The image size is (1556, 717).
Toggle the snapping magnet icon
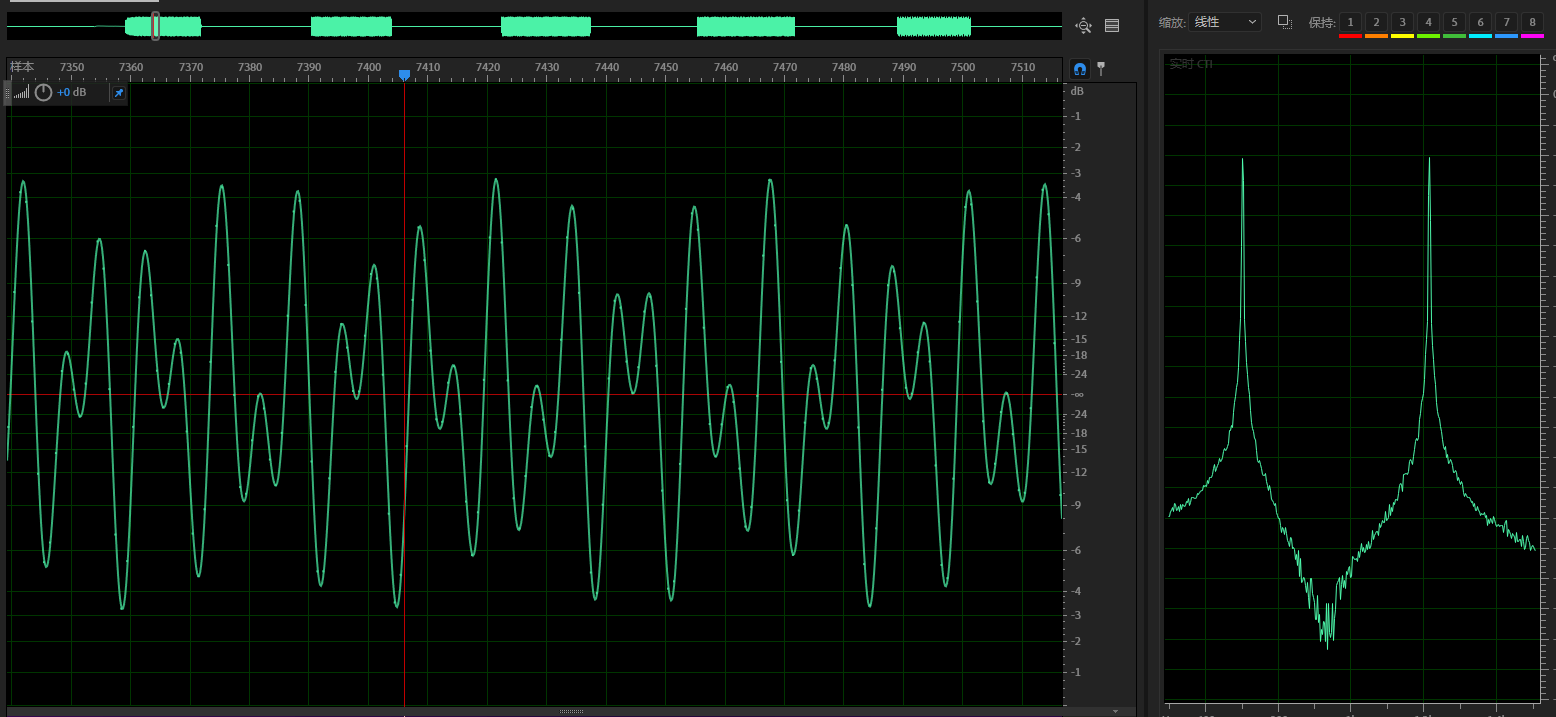click(x=1080, y=69)
